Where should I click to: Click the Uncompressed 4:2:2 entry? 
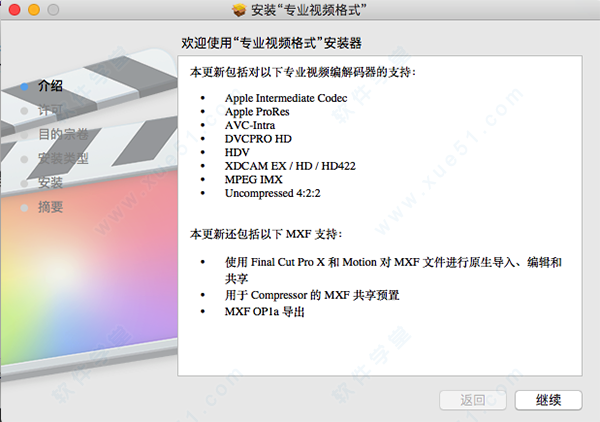tap(272, 193)
